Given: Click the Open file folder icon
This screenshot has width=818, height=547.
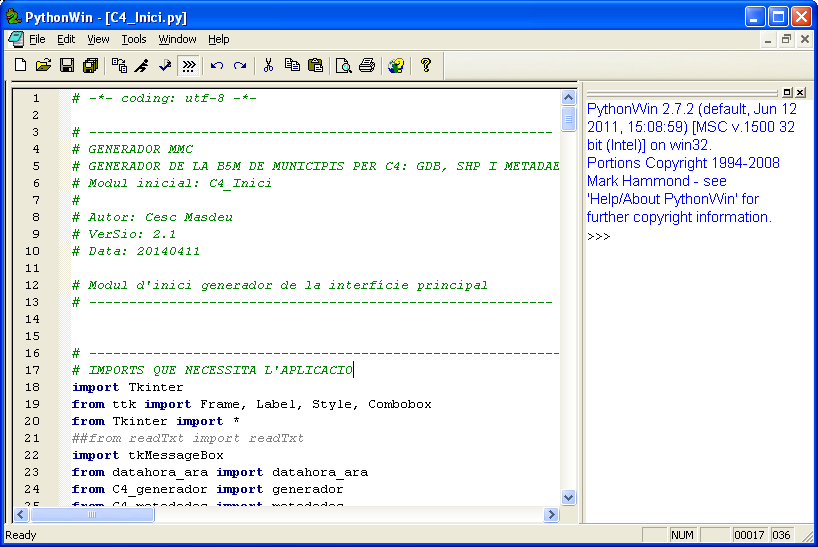Looking at the screenshot, I should pos(43,65).
